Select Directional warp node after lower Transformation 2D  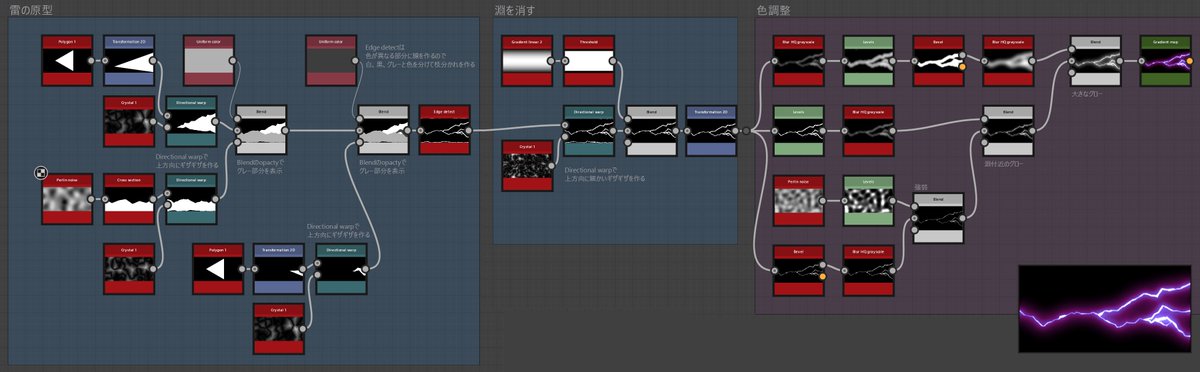point(341,269)
